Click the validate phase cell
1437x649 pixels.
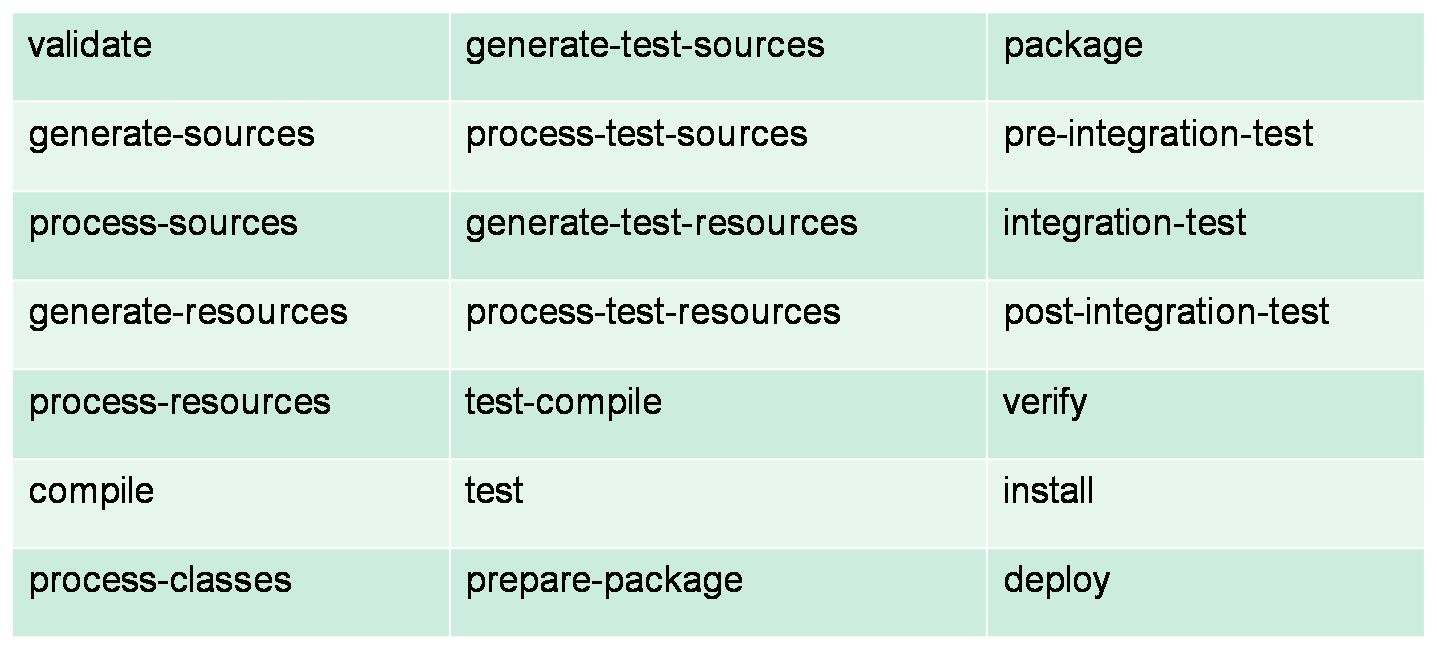pos(90,45)
